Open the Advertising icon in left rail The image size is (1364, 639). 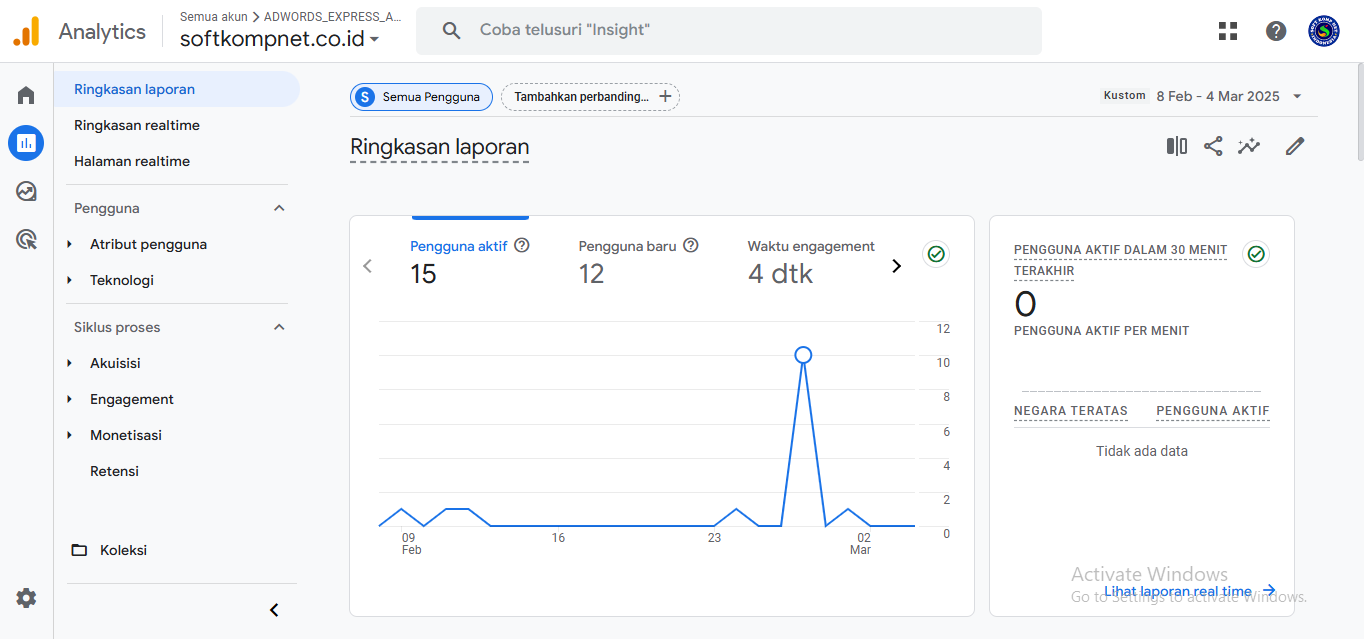[x=26, y=239]
